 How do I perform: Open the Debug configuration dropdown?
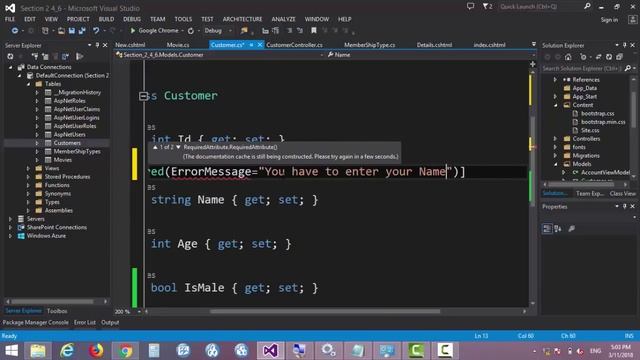(231, 31)
